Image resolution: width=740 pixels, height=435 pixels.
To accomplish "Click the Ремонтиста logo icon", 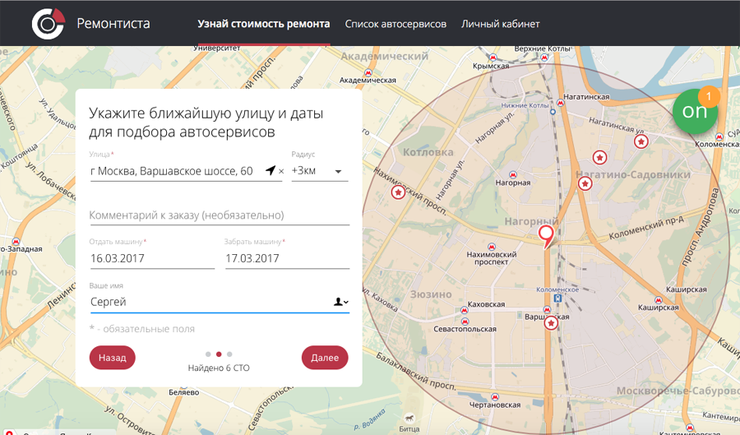I will coord(48,23).
